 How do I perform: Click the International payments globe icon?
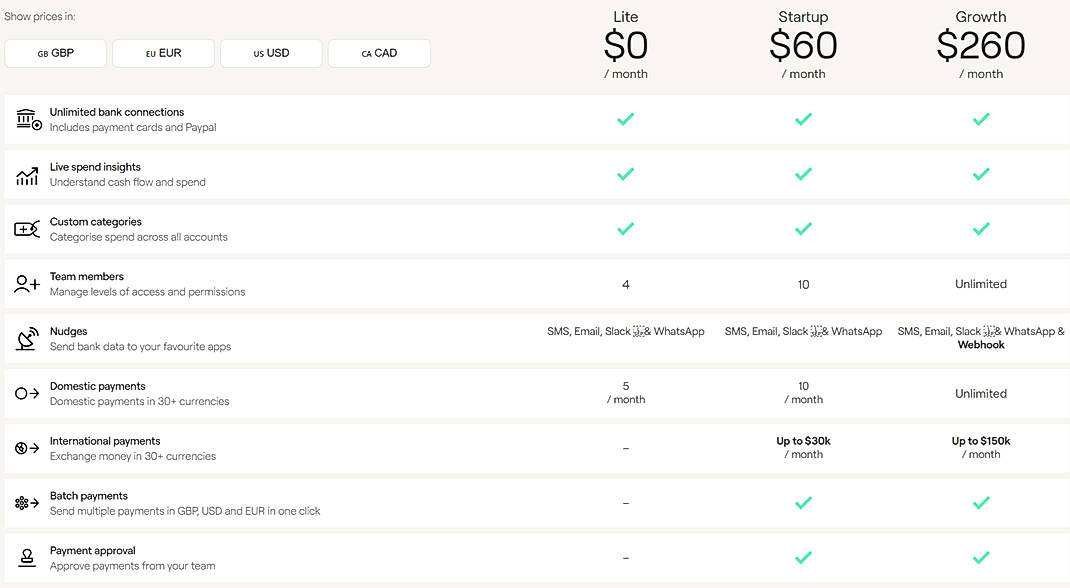click(x=27, y=448)
